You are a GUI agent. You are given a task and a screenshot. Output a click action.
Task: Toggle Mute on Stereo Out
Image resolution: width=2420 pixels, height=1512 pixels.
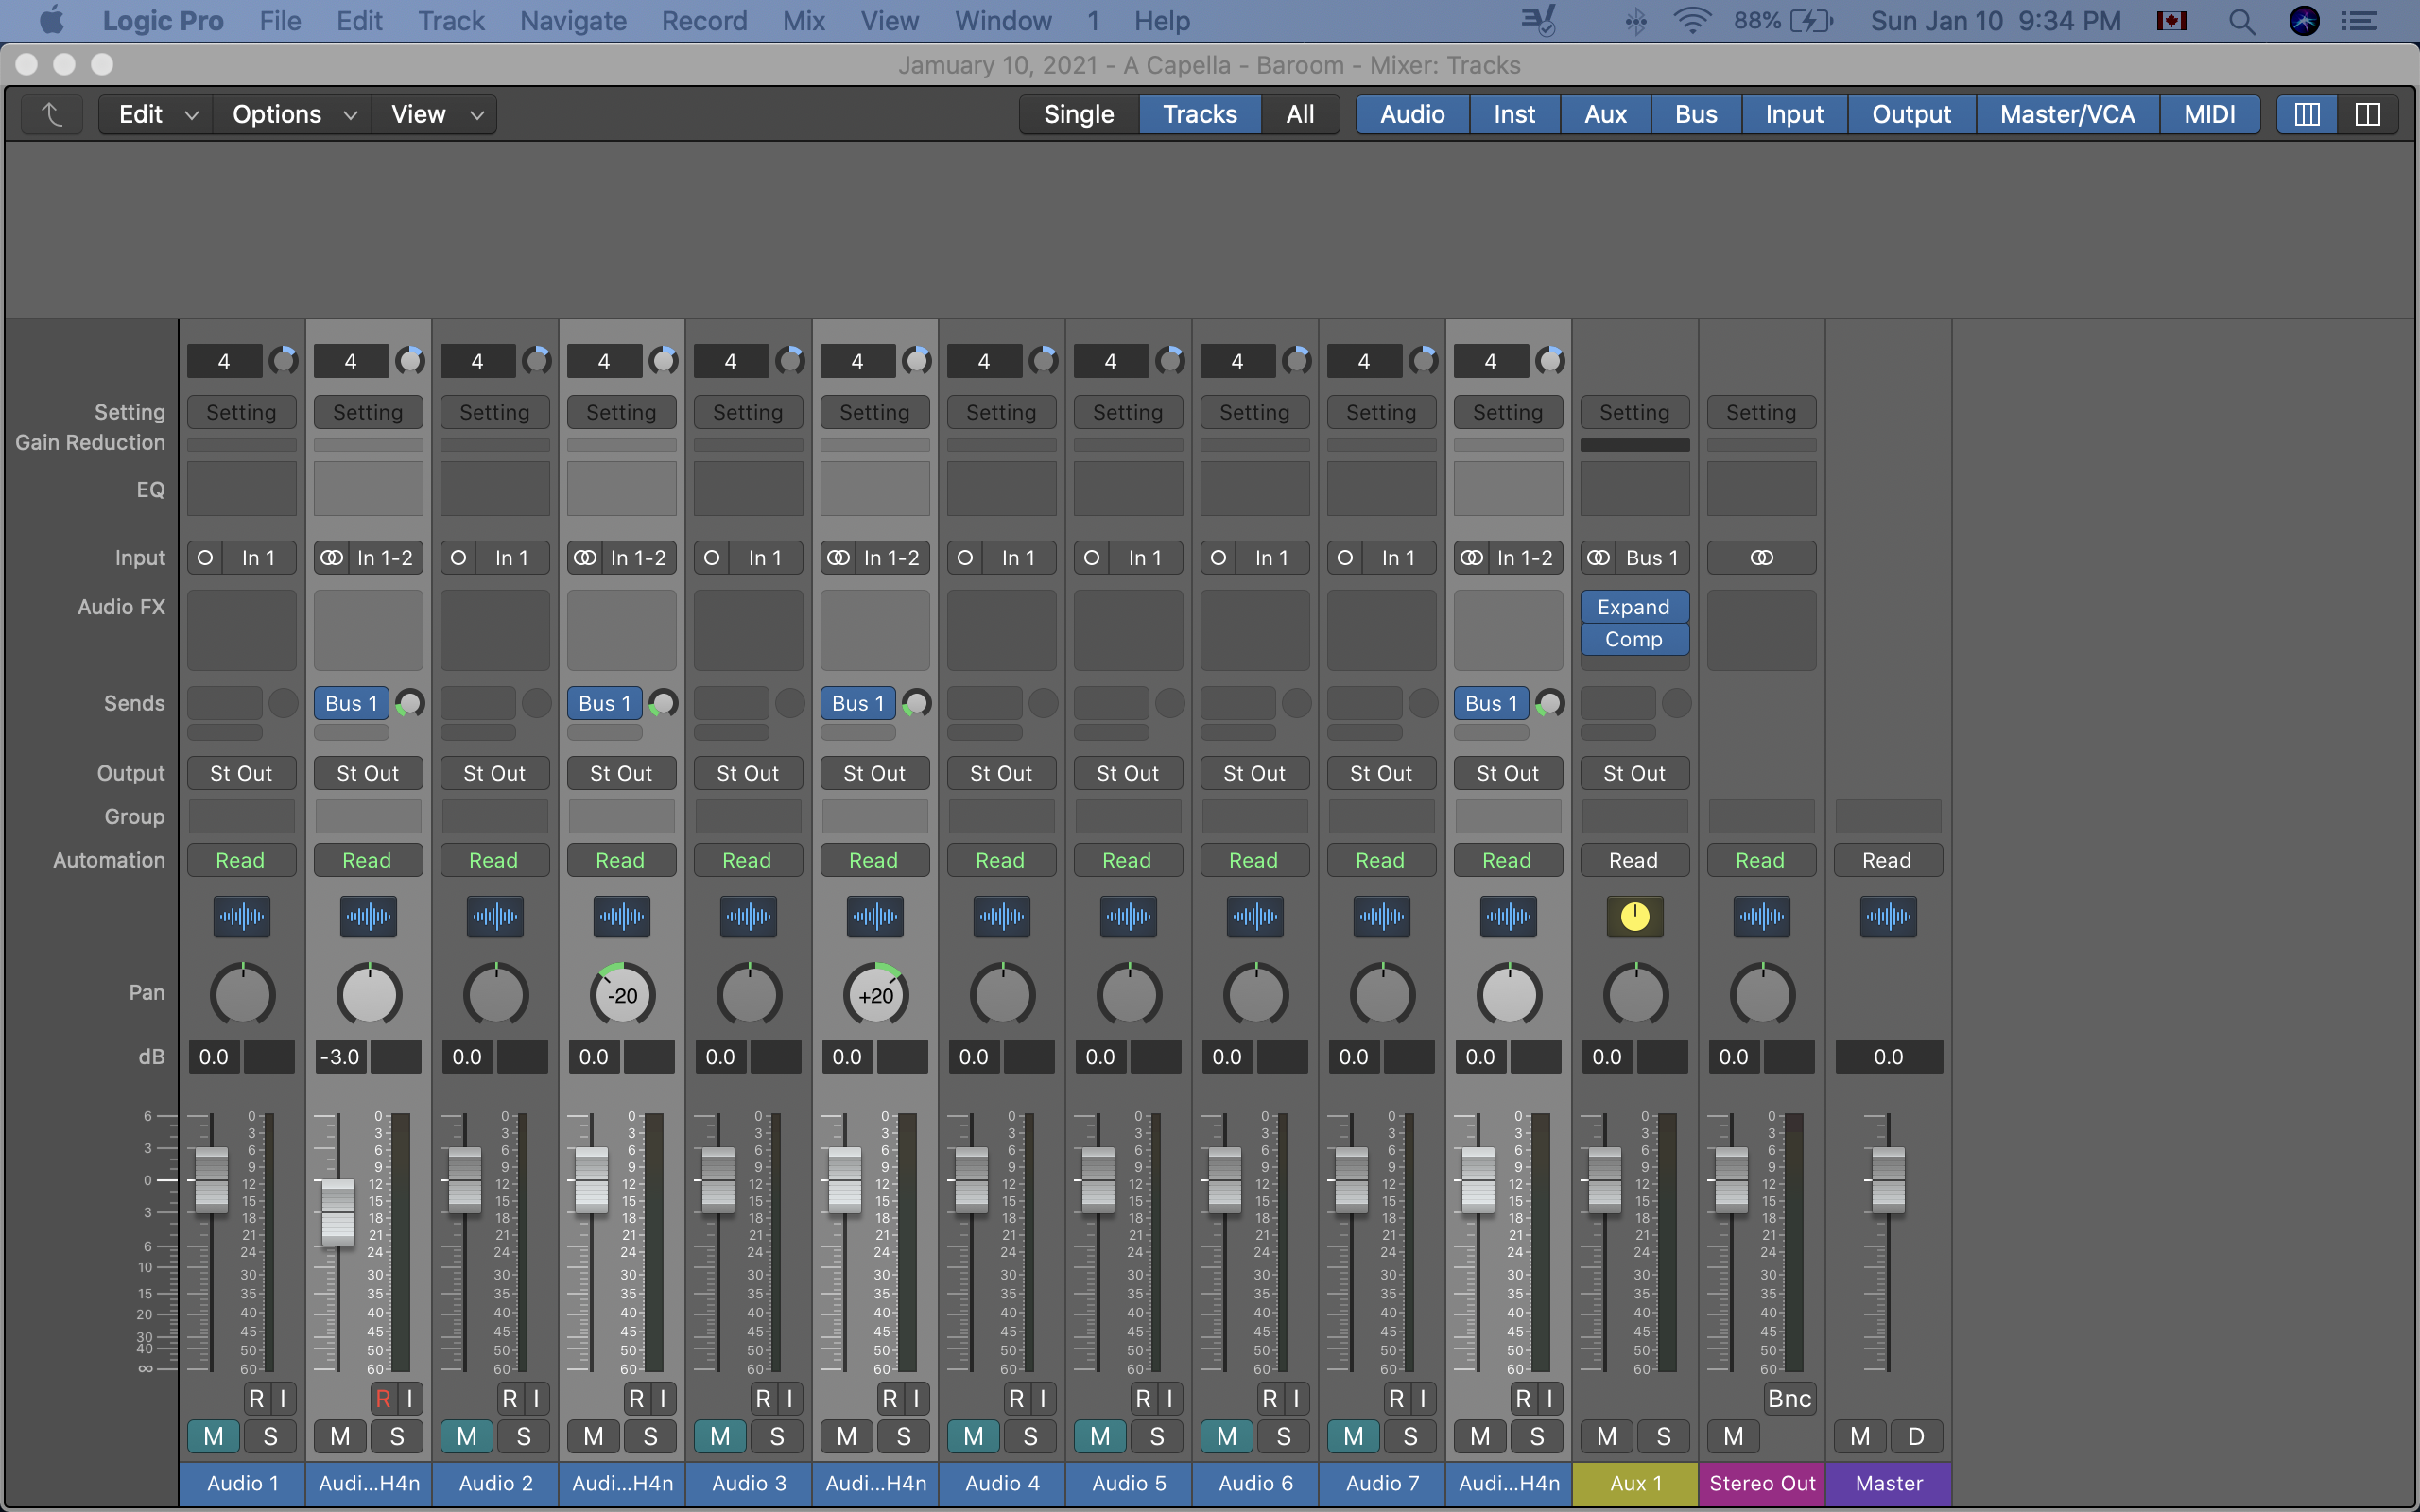tap(1733, 1436)
